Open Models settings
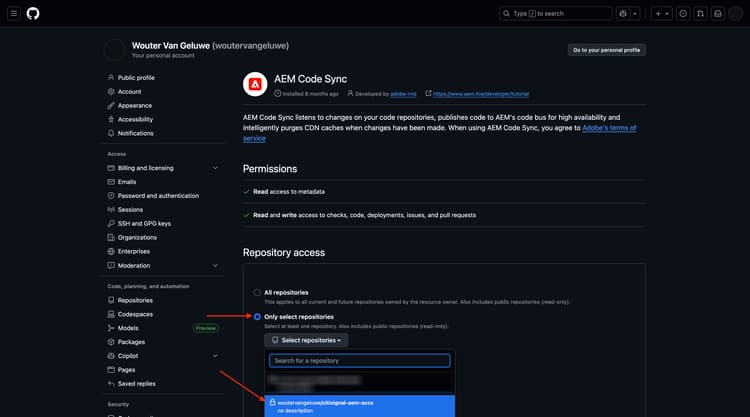 click(128, 328)
